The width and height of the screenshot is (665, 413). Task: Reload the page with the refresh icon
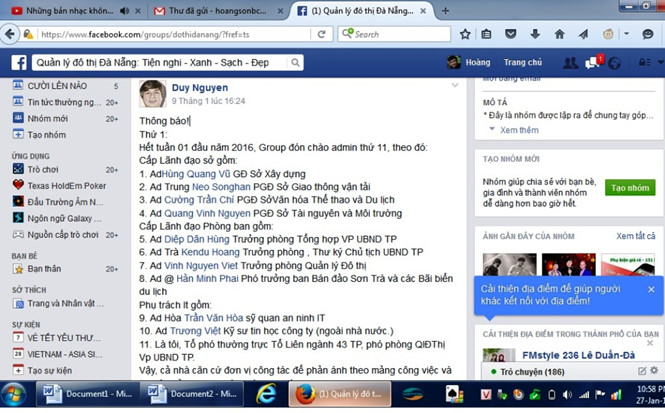click(321, 34)
